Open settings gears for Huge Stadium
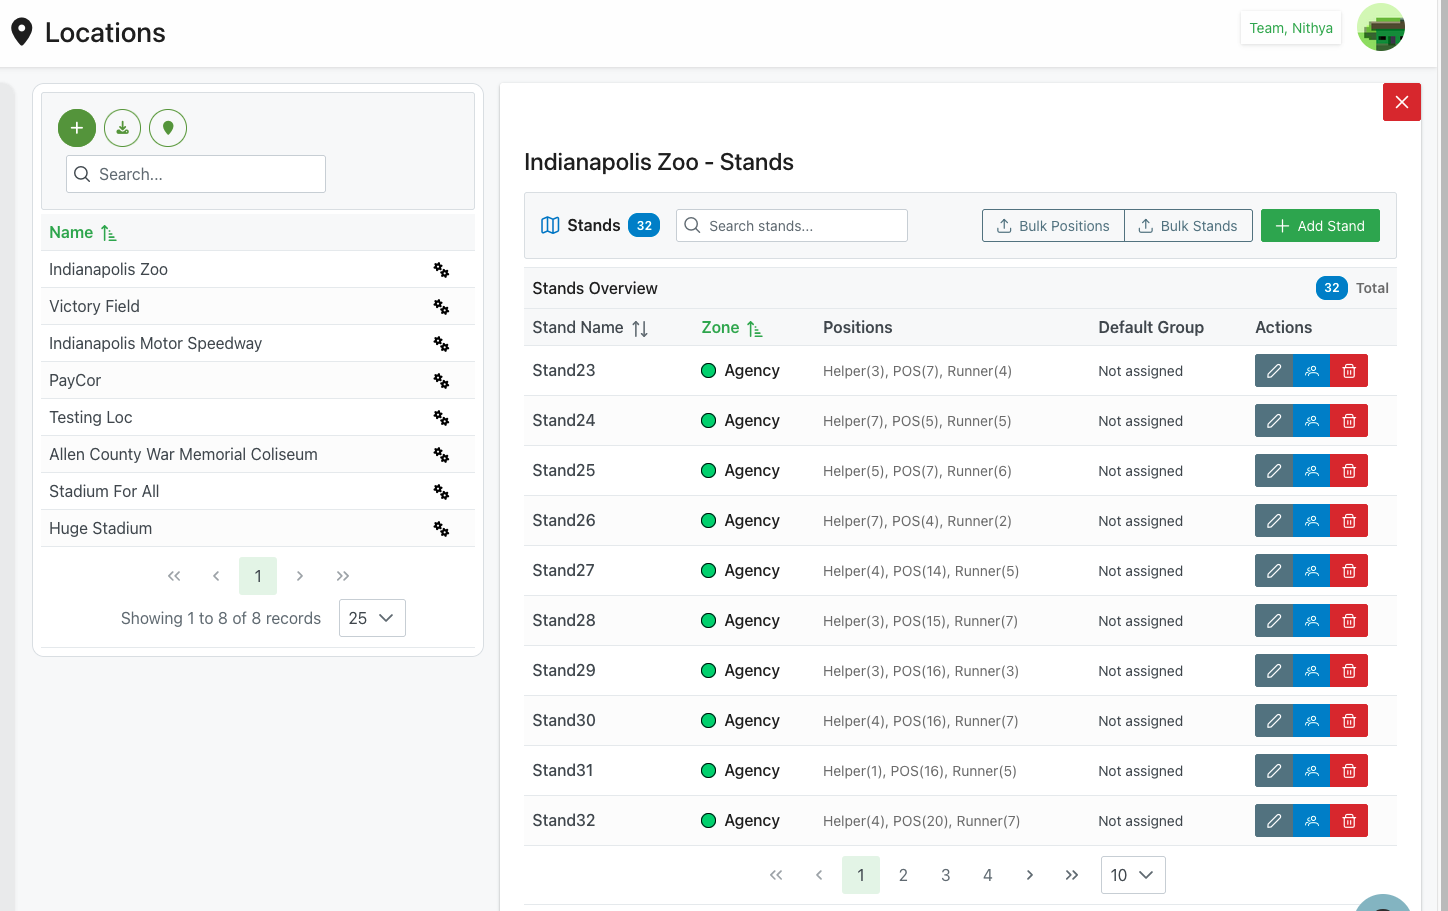Image resolution: width=1448 pixels, height=911 pixels. [441, 529]
